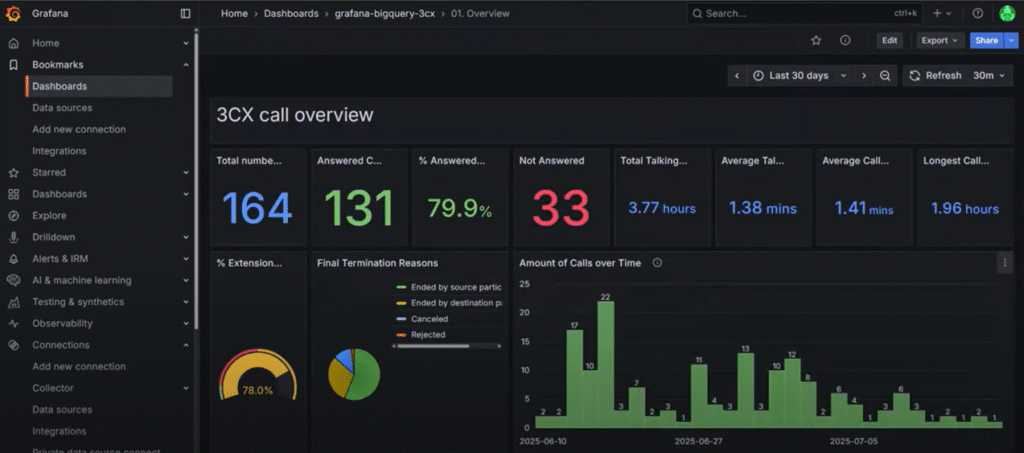Click the plus new item icon

pyautogui.click(x=938, y=13)
